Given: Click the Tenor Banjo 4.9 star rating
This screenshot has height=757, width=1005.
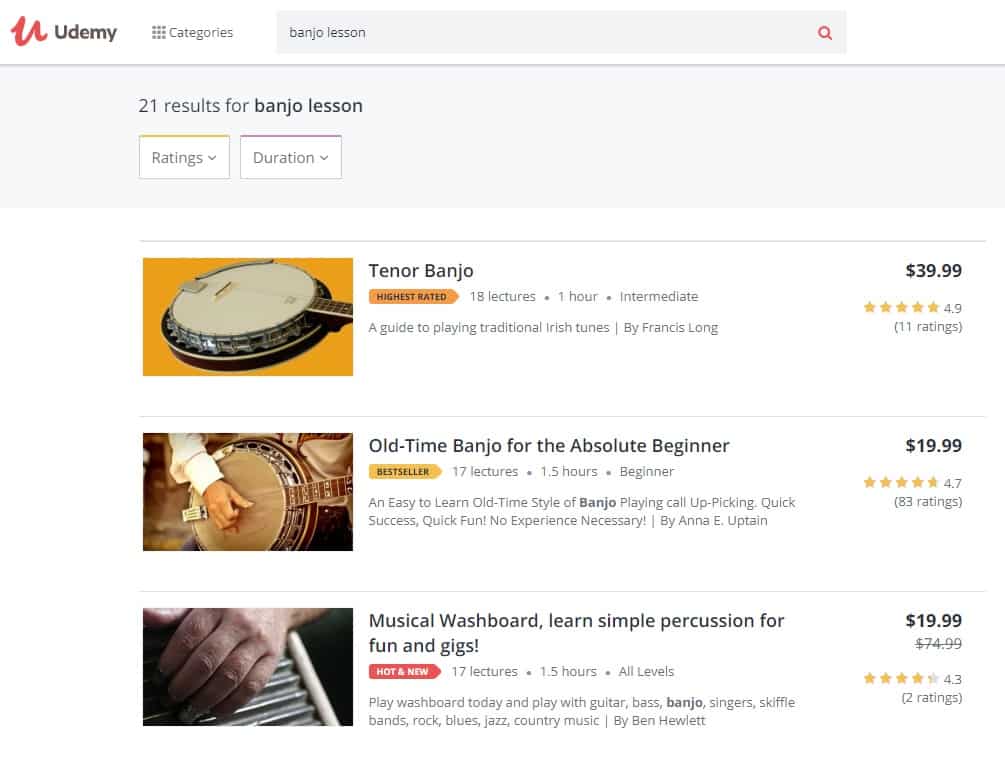Looking at the screenshot, I should click(911, 308).
